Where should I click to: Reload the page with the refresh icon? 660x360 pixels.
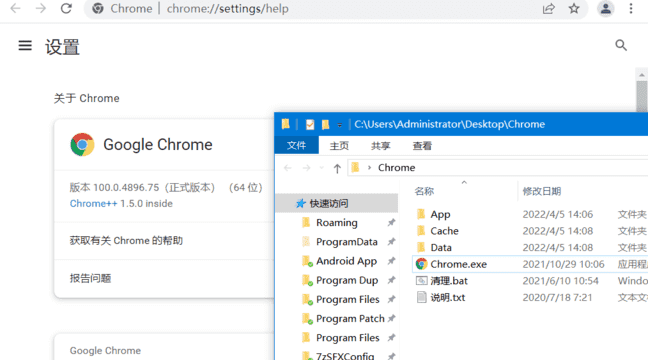pos(66,8)
